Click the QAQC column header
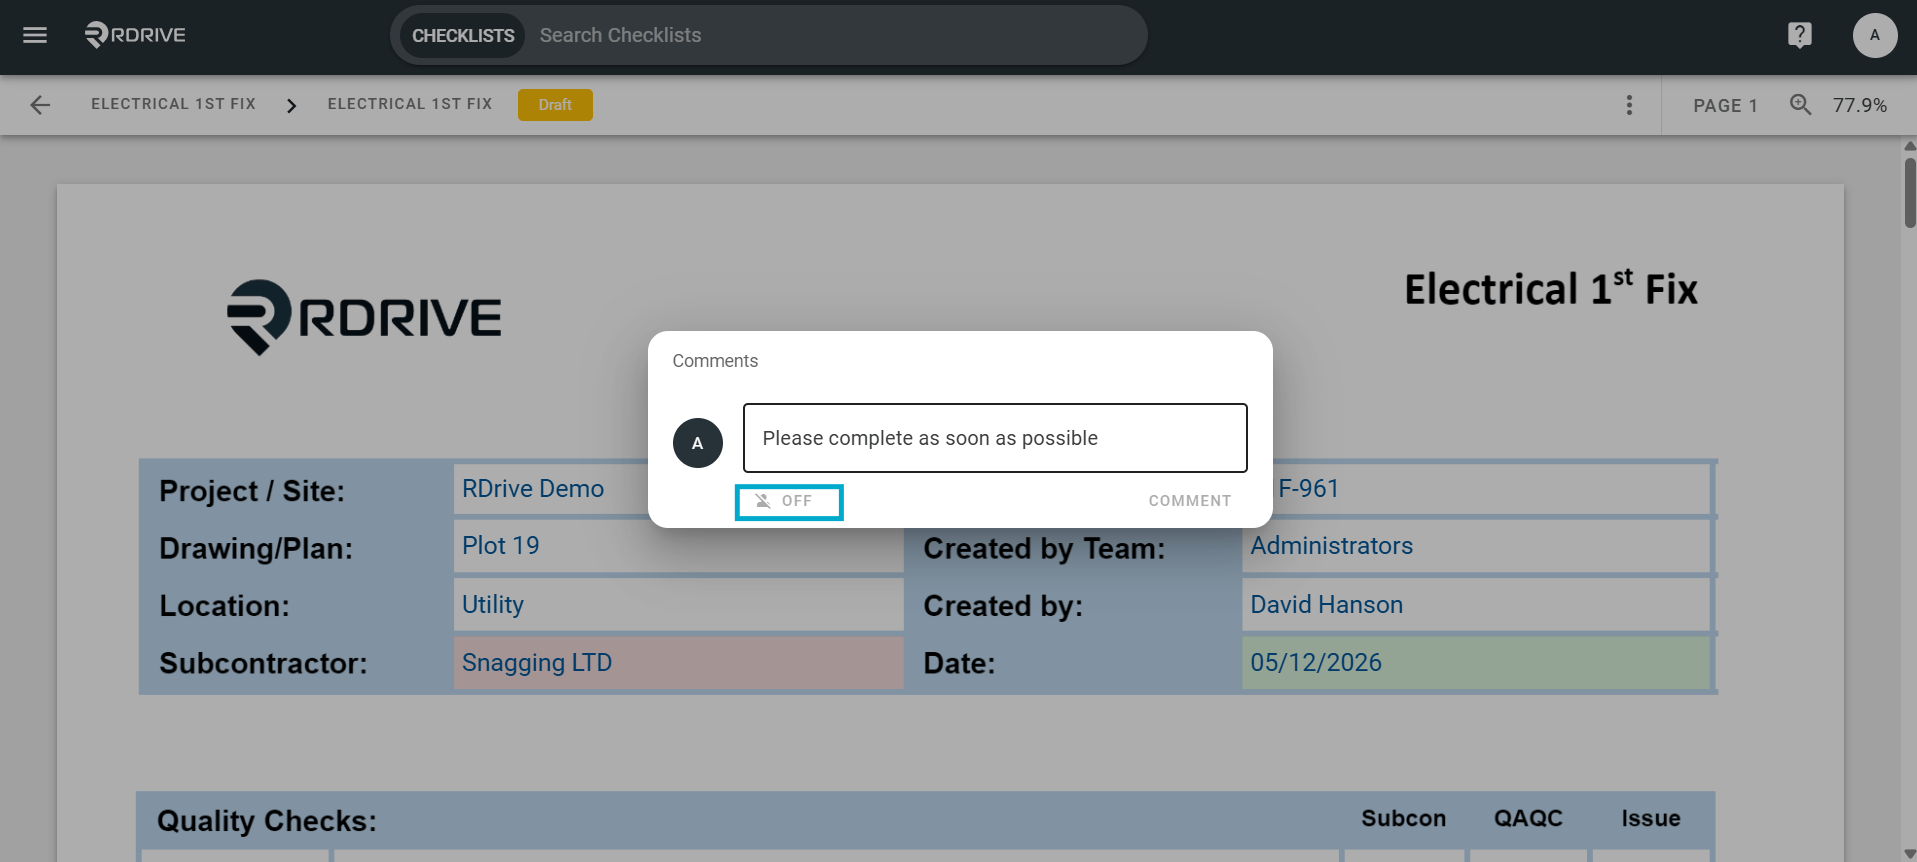 click(x=1528, y=818)
